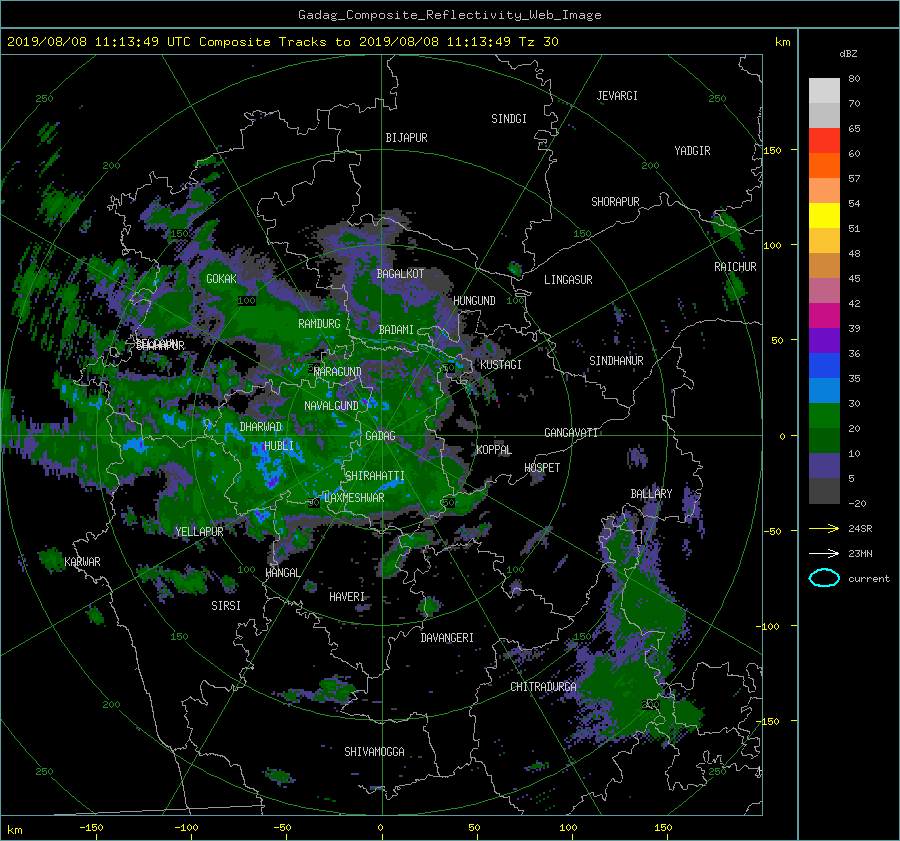Click the RAICHUR city label
This screenshot has width=900, height=841.
[x=735, y=266]
